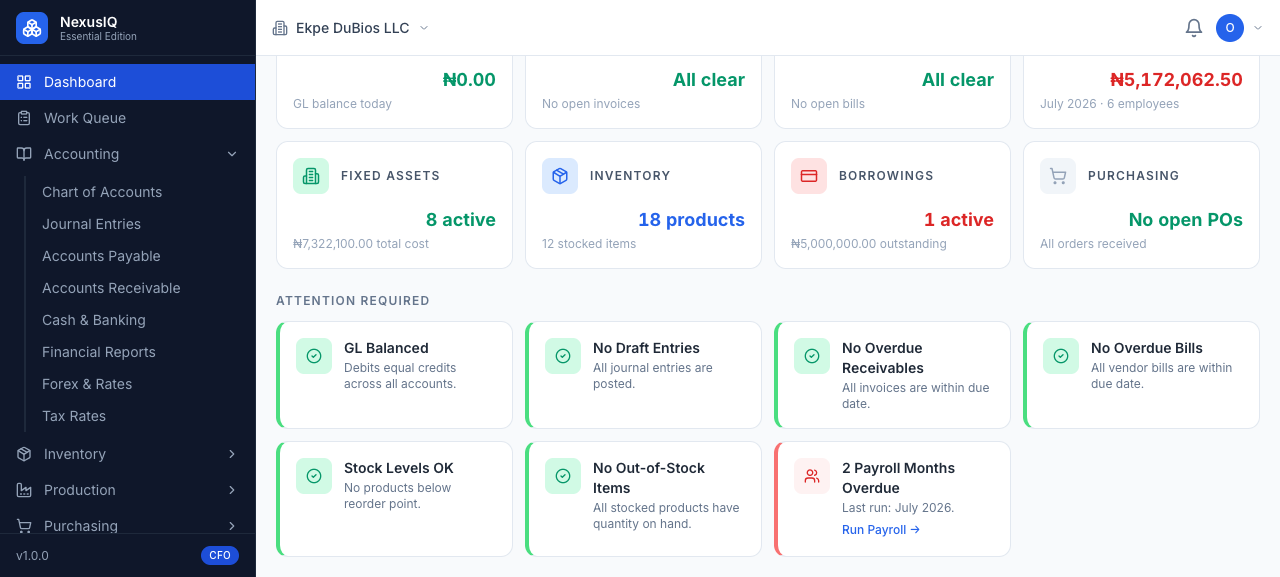Open Cash & Banking
The image size is (1280, 577).
[x=94, y=320]
